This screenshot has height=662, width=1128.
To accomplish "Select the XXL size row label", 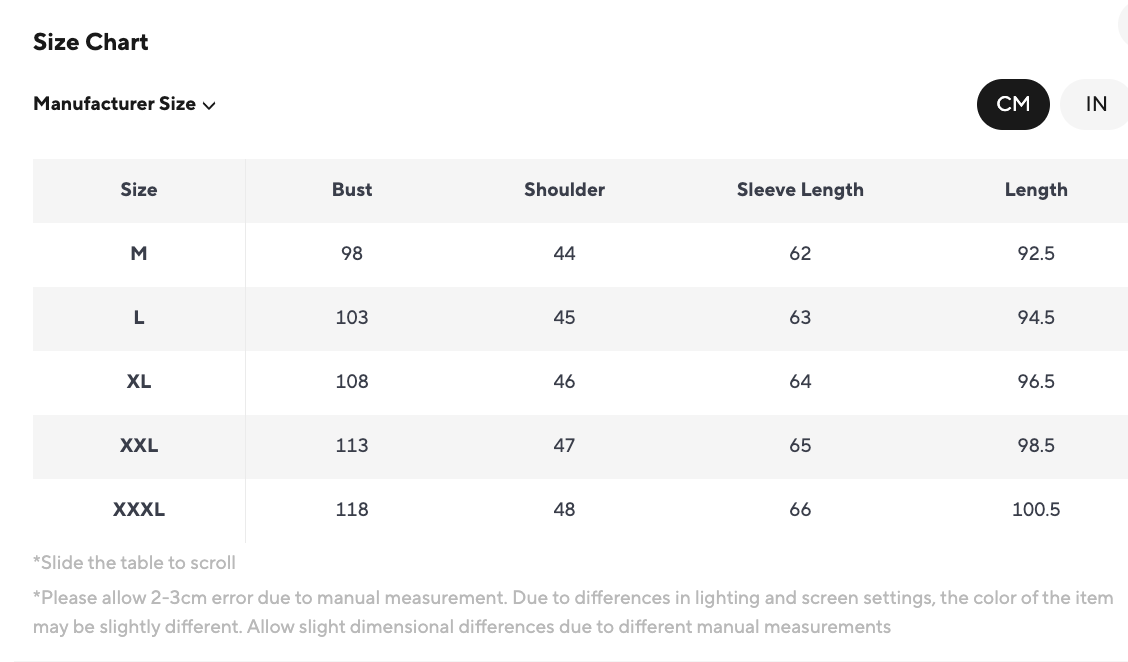I will (x=139, y=446).
